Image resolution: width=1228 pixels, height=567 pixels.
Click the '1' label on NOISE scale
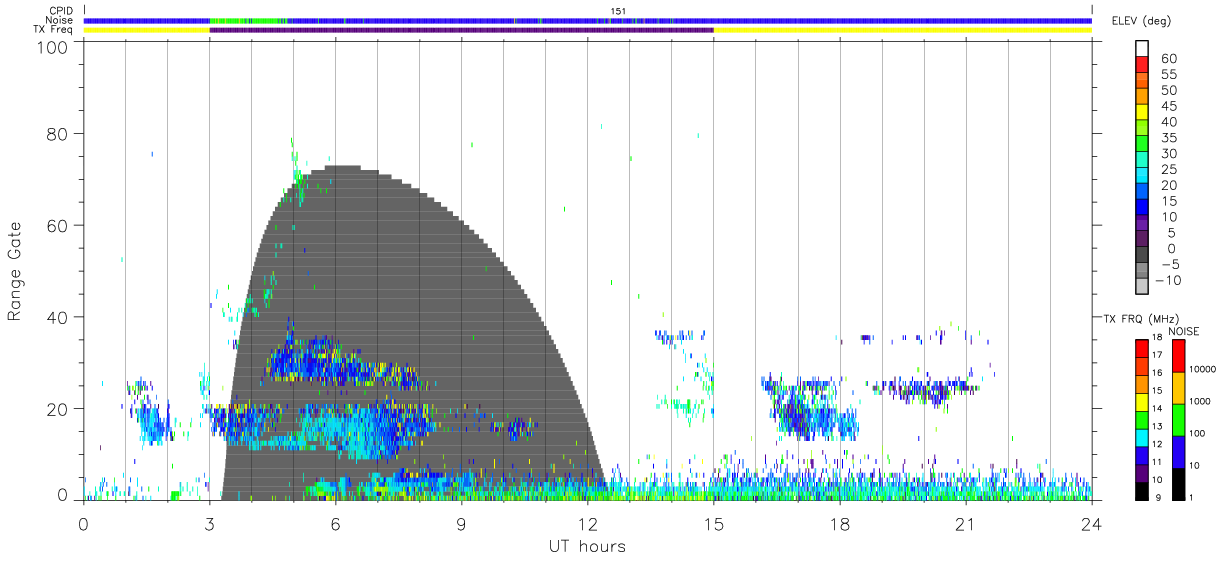[1193, 496]
